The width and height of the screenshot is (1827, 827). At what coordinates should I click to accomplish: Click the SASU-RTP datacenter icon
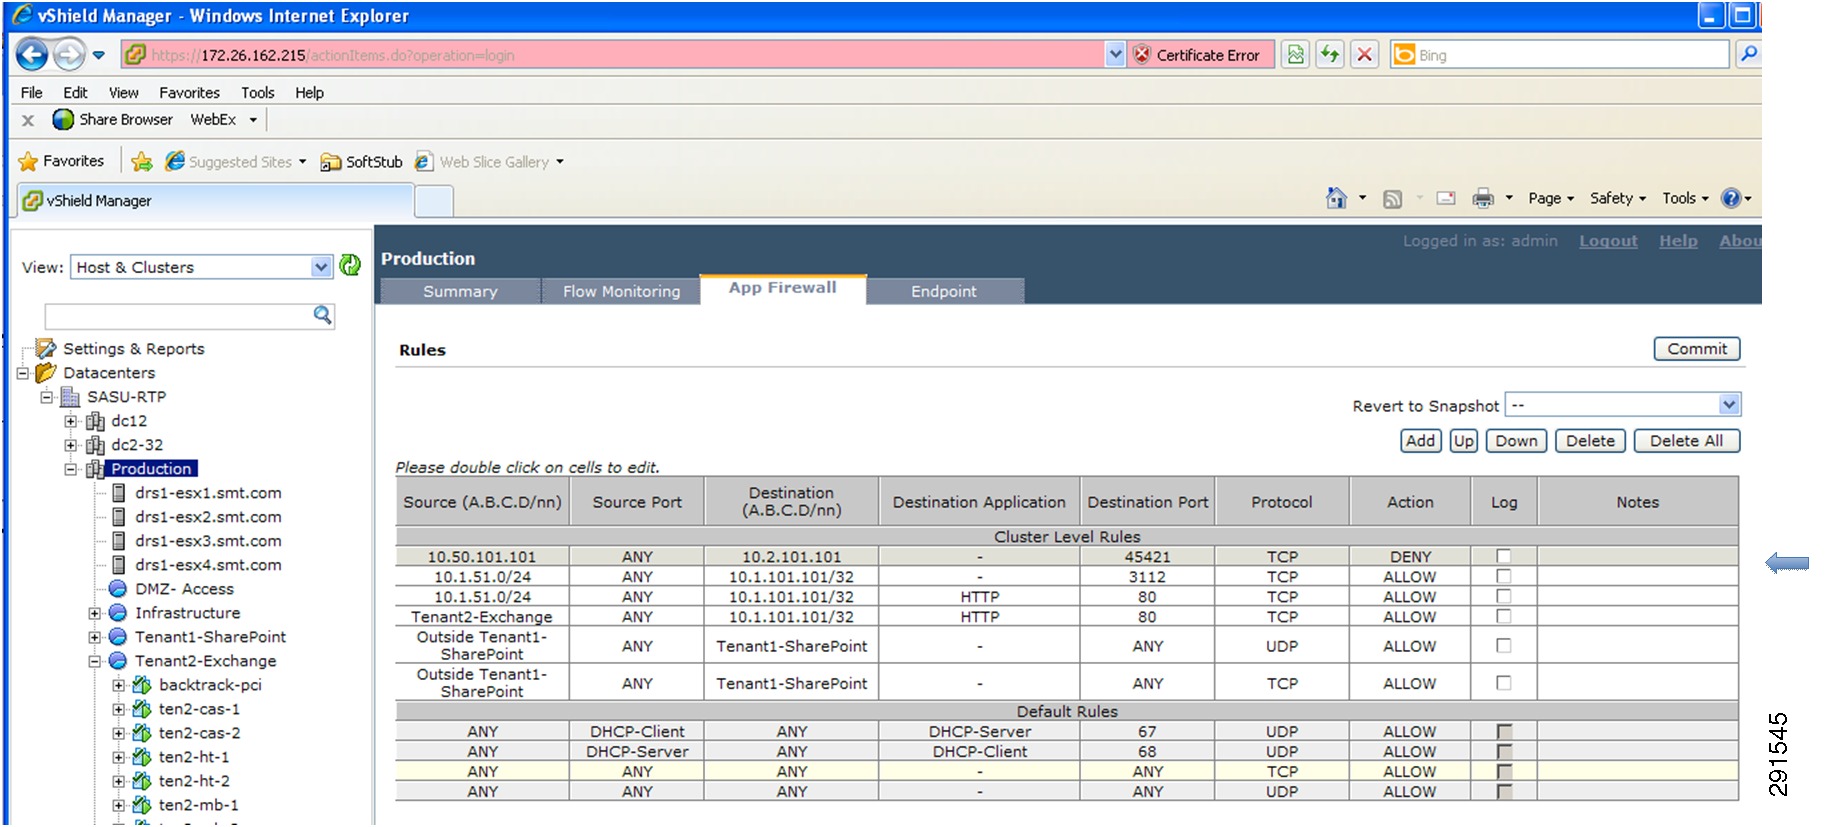(70, 397)
